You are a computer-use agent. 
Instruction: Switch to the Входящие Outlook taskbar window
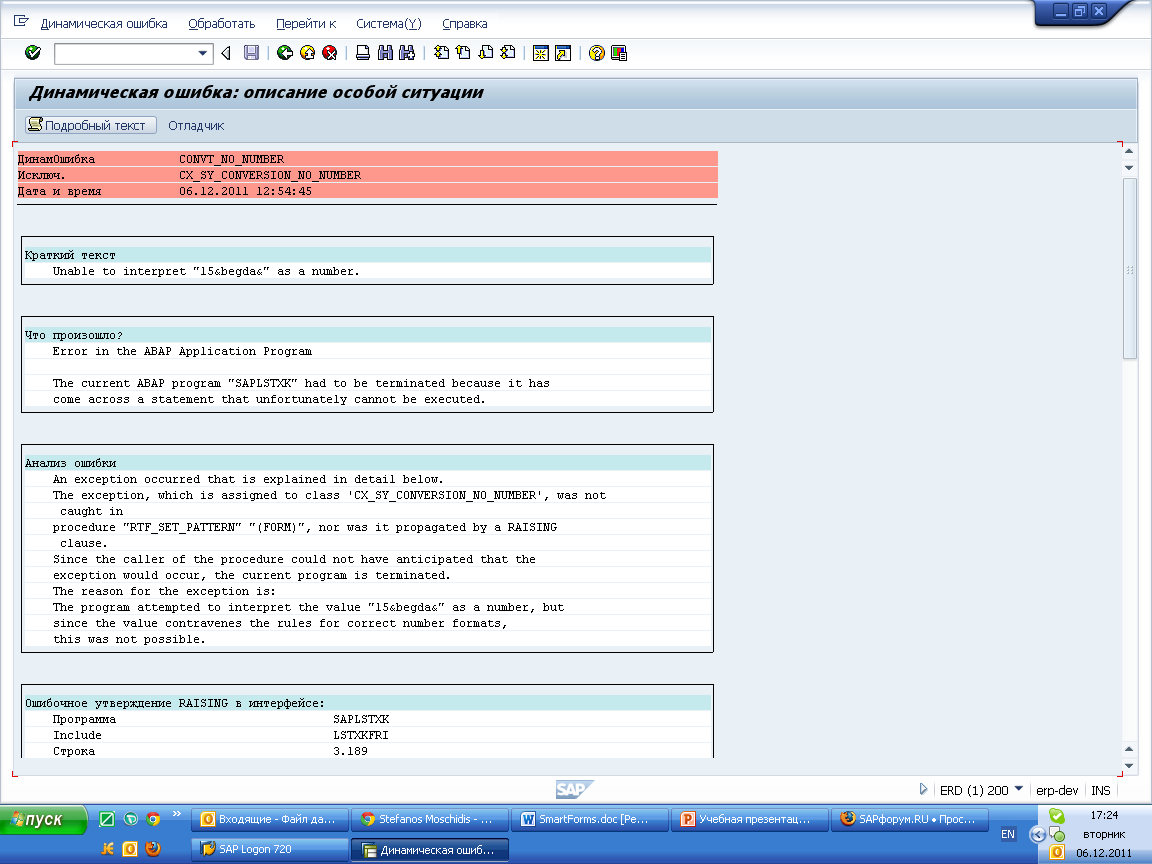click(269, 819)
